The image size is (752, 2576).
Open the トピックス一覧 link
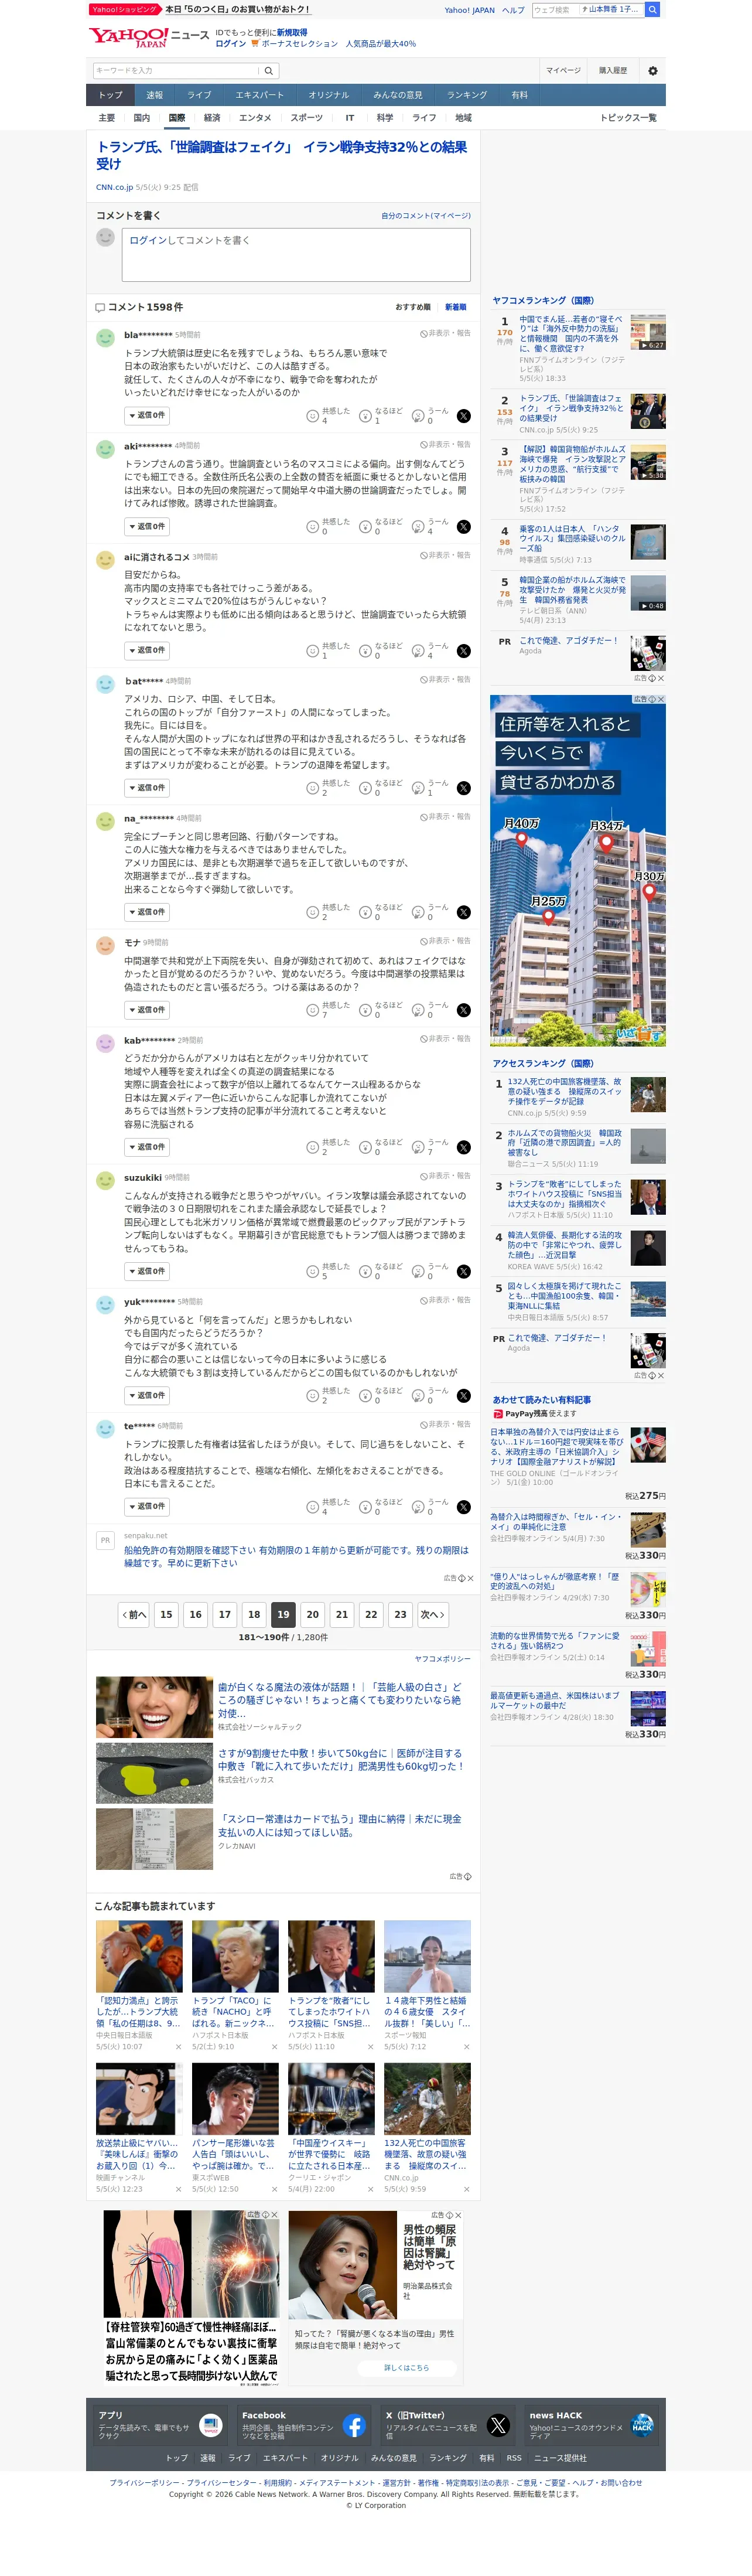(x=628, y=118)
